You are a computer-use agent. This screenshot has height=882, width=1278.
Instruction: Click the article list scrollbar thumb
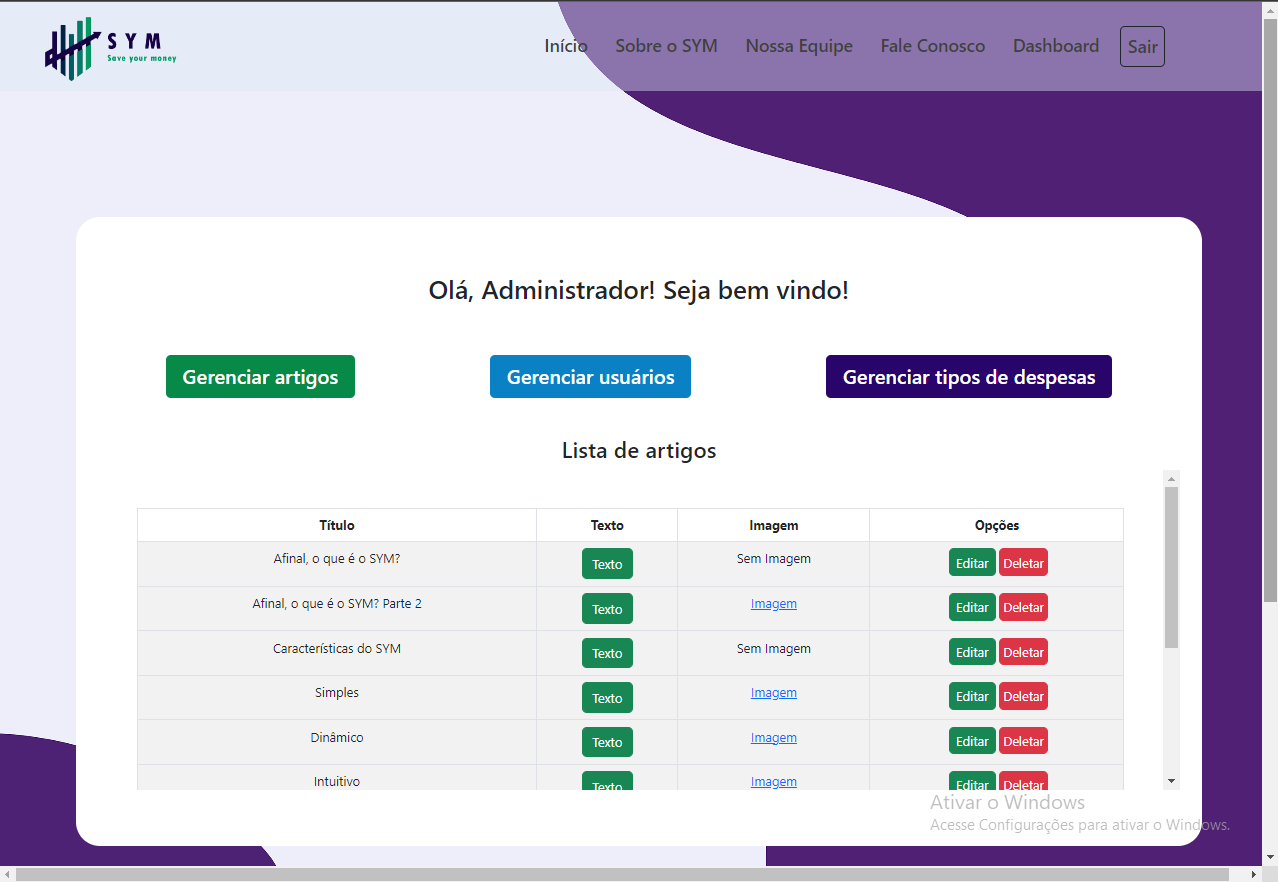coord(1172,567)
